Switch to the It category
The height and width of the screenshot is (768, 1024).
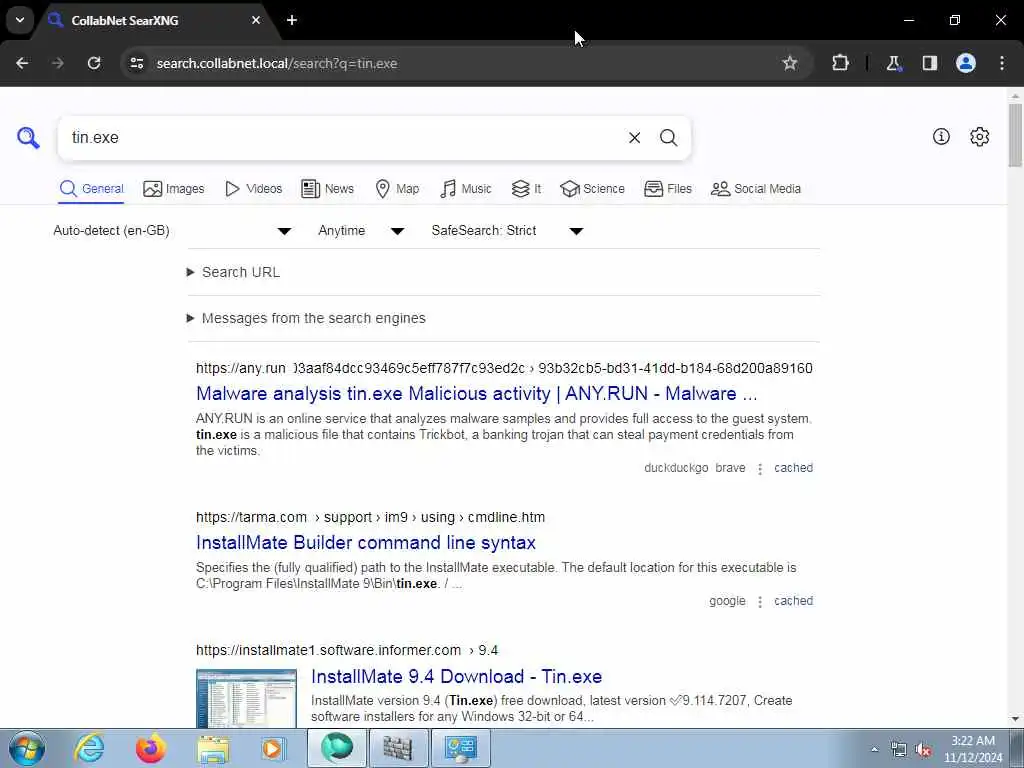tap(526, 189)
